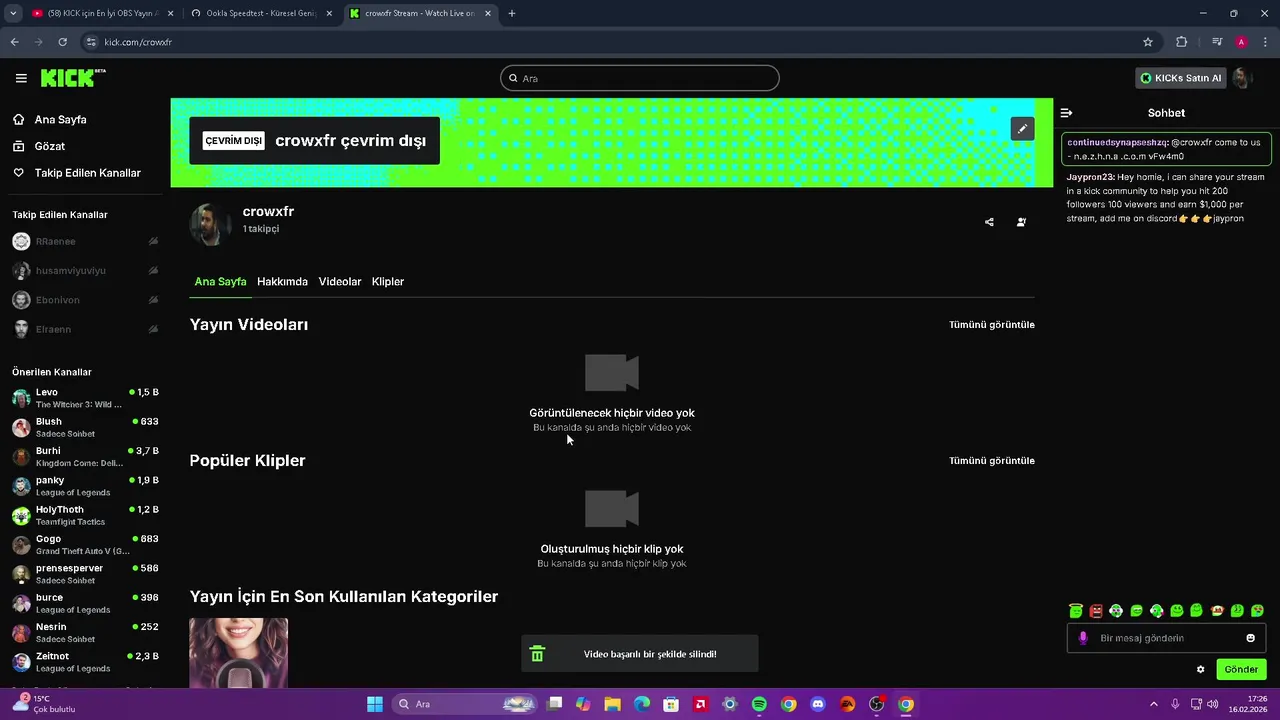Open File Explorer from taskbar
This screenshot has height=720, width=1280.
612,704
